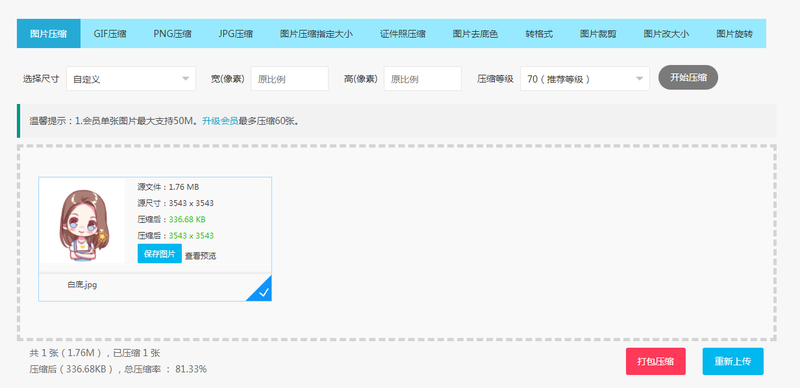Click the 源文件：1.76 MB text
This screenshot has width=800, height=388.
coord(168,187)
